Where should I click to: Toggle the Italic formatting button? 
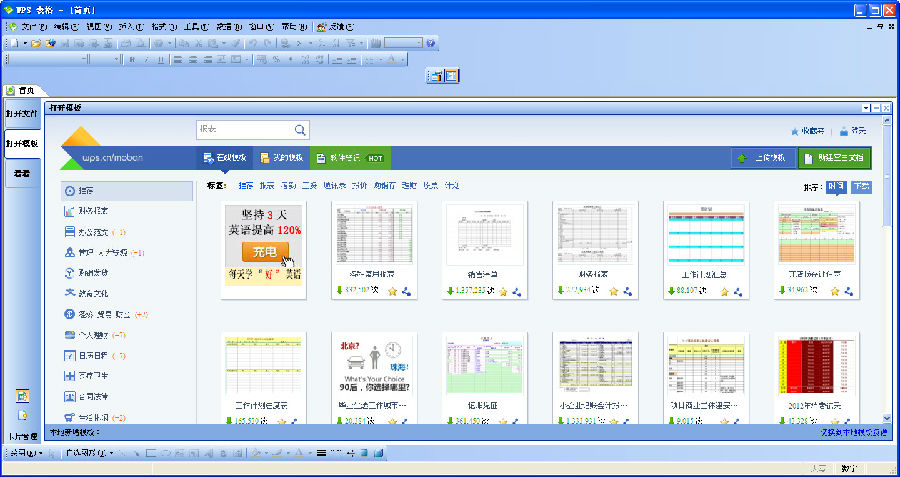pyautogui.click(x=146, y=60)
